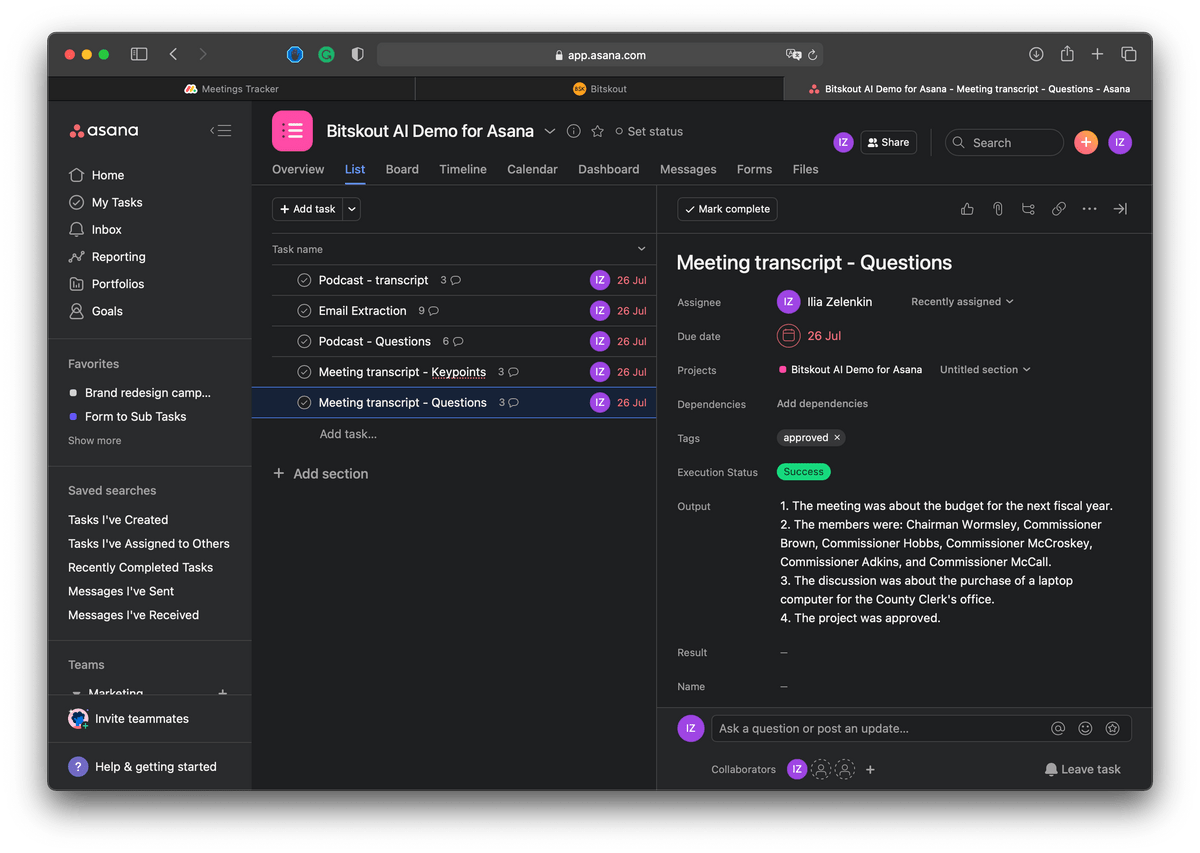The image size is (1200, 853).
Task: Open Safari share menu
Action: [x=1067, y=54]
